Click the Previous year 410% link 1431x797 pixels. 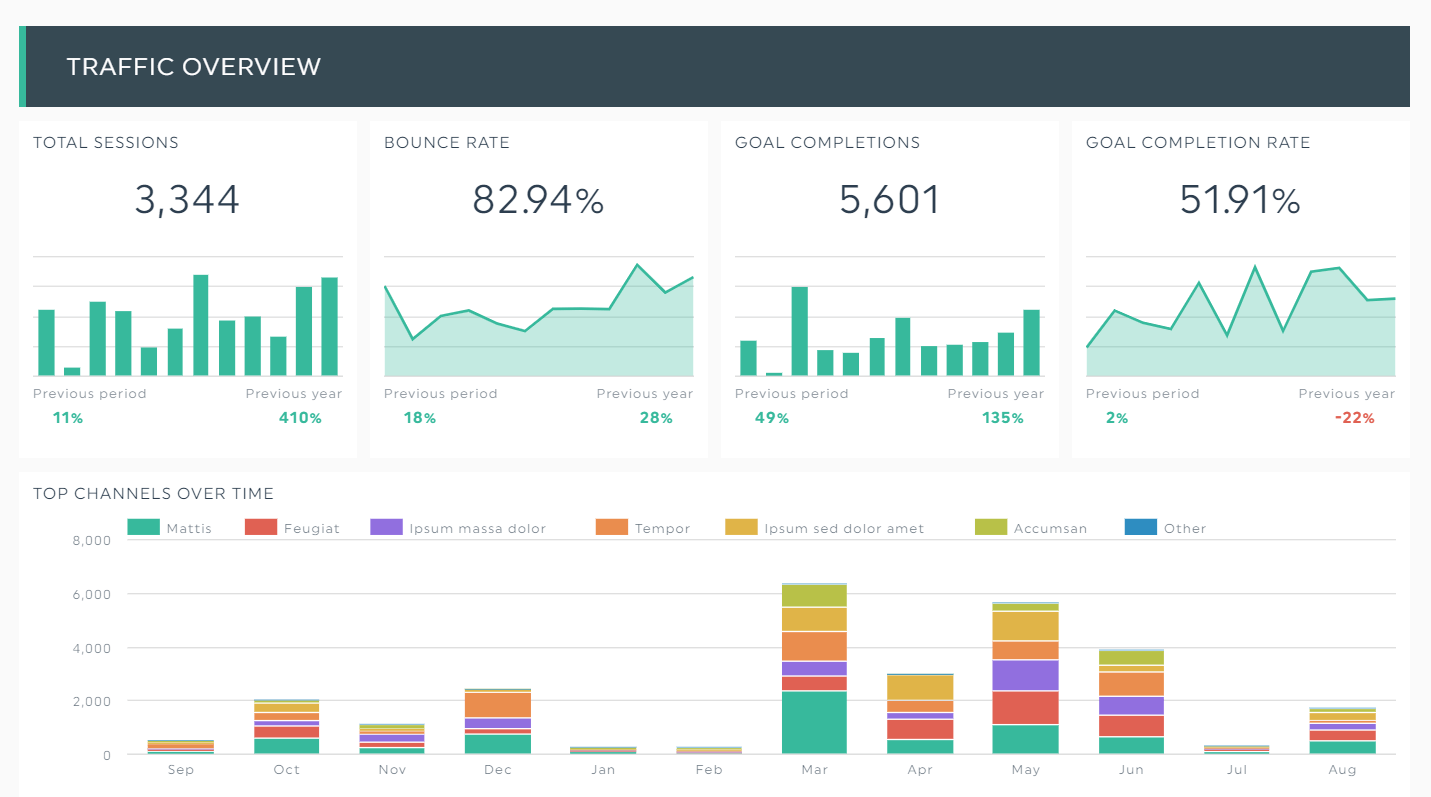pos(301,418)
